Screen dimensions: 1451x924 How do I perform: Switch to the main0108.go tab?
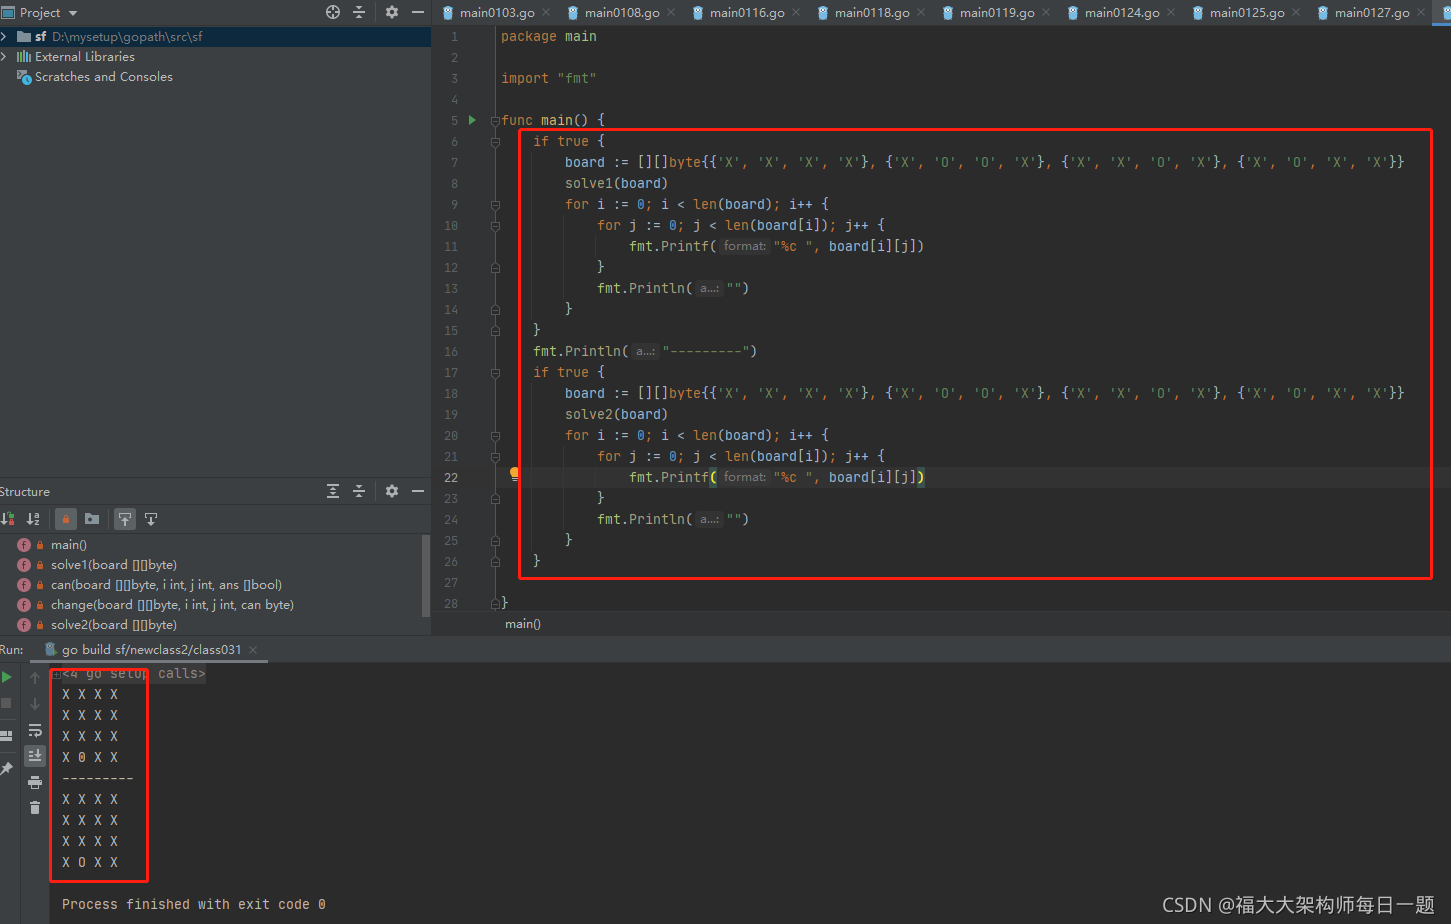(621, 13)
